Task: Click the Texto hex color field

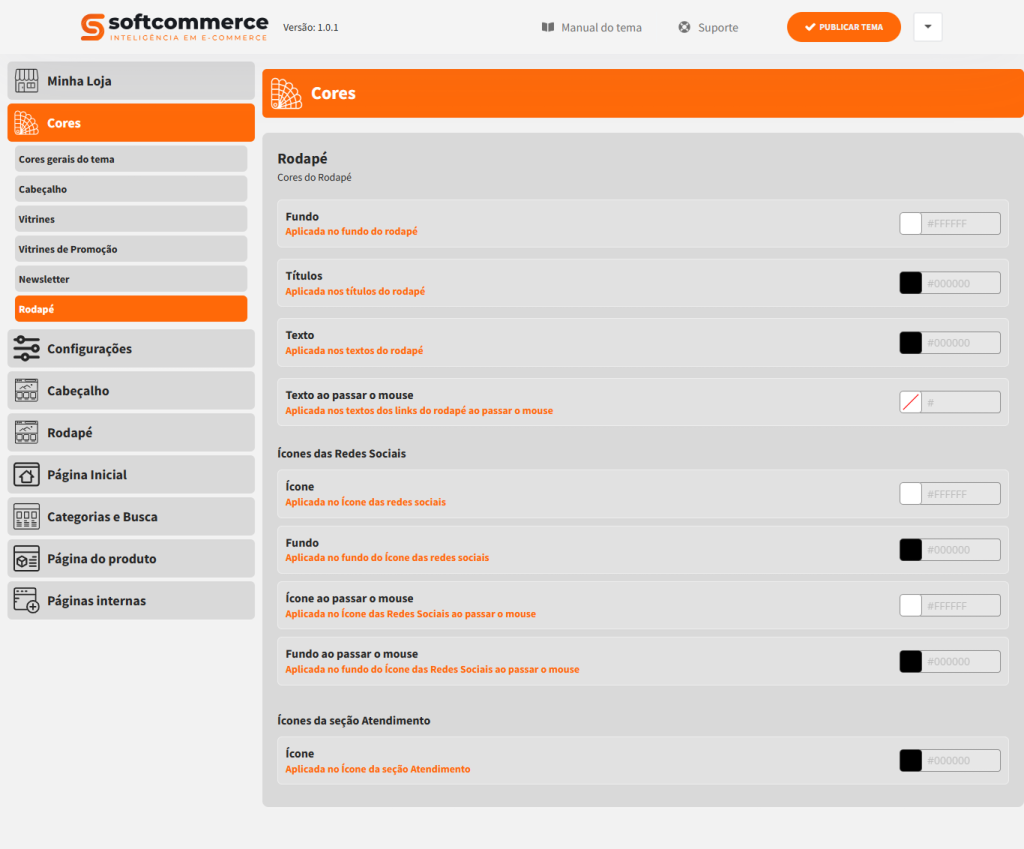Action: 961,343
